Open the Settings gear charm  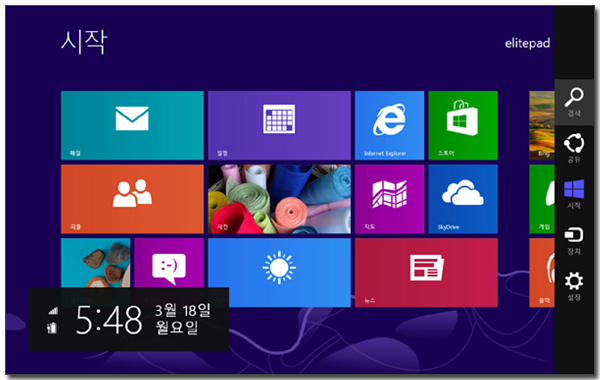click(574, 286)
